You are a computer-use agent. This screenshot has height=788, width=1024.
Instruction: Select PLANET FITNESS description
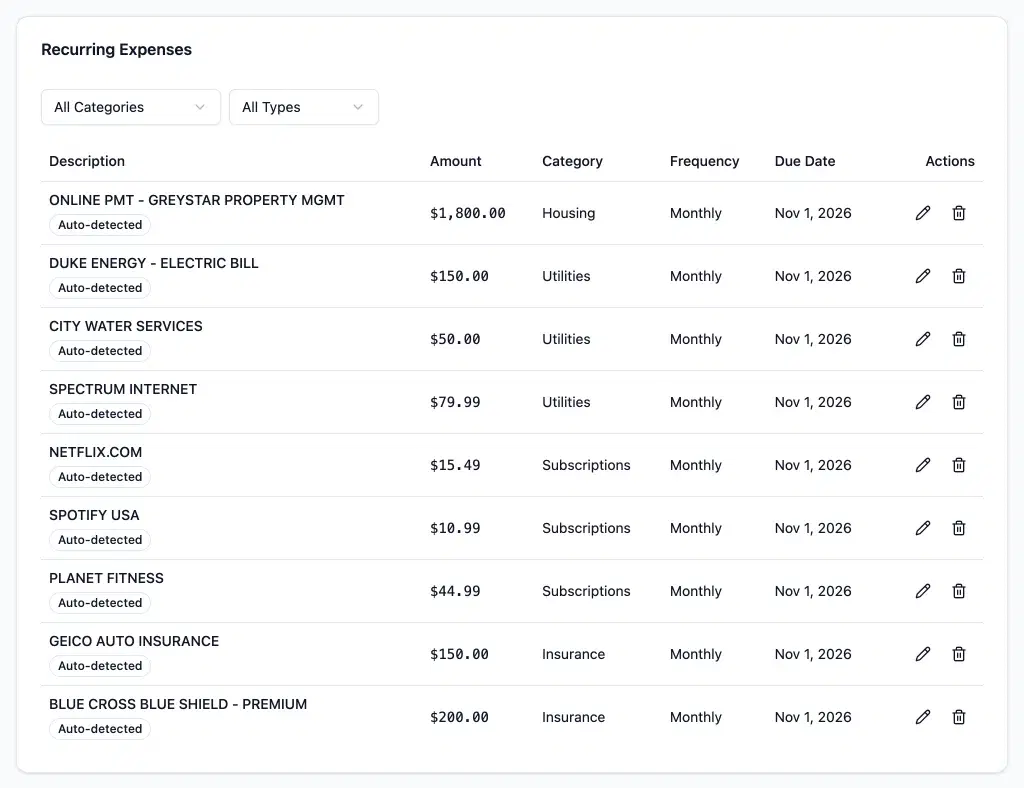coord(106,578)
